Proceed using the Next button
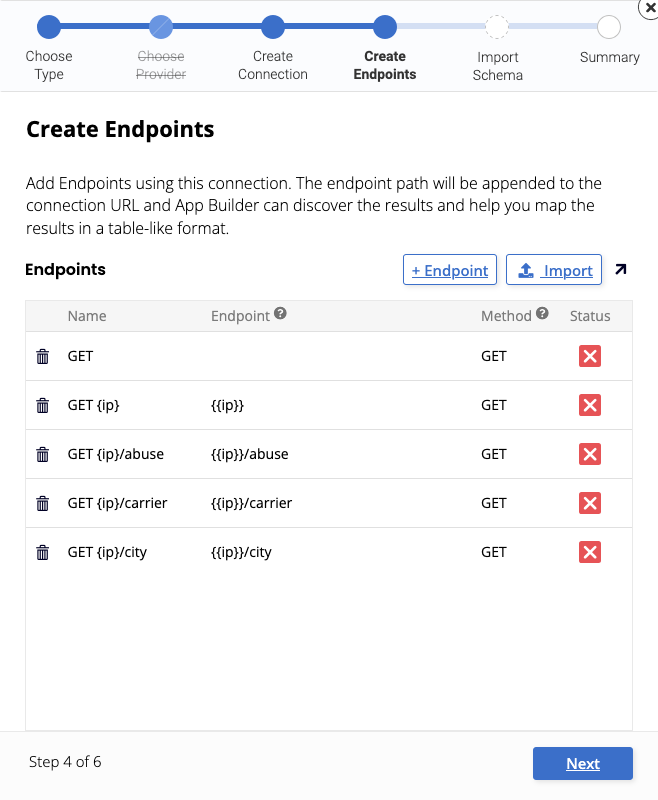Image resolution: width=658 pixels, height=800 pixels. pos(583,763)
